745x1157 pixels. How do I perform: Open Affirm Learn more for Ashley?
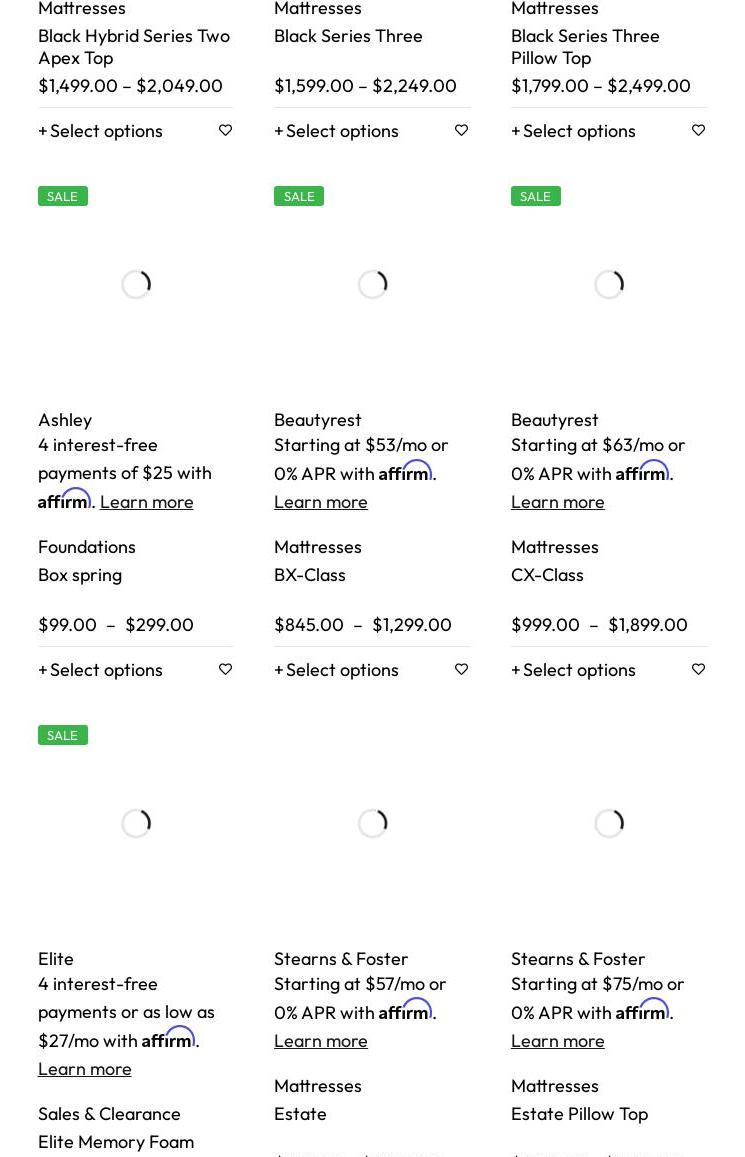tap(146, 502)
